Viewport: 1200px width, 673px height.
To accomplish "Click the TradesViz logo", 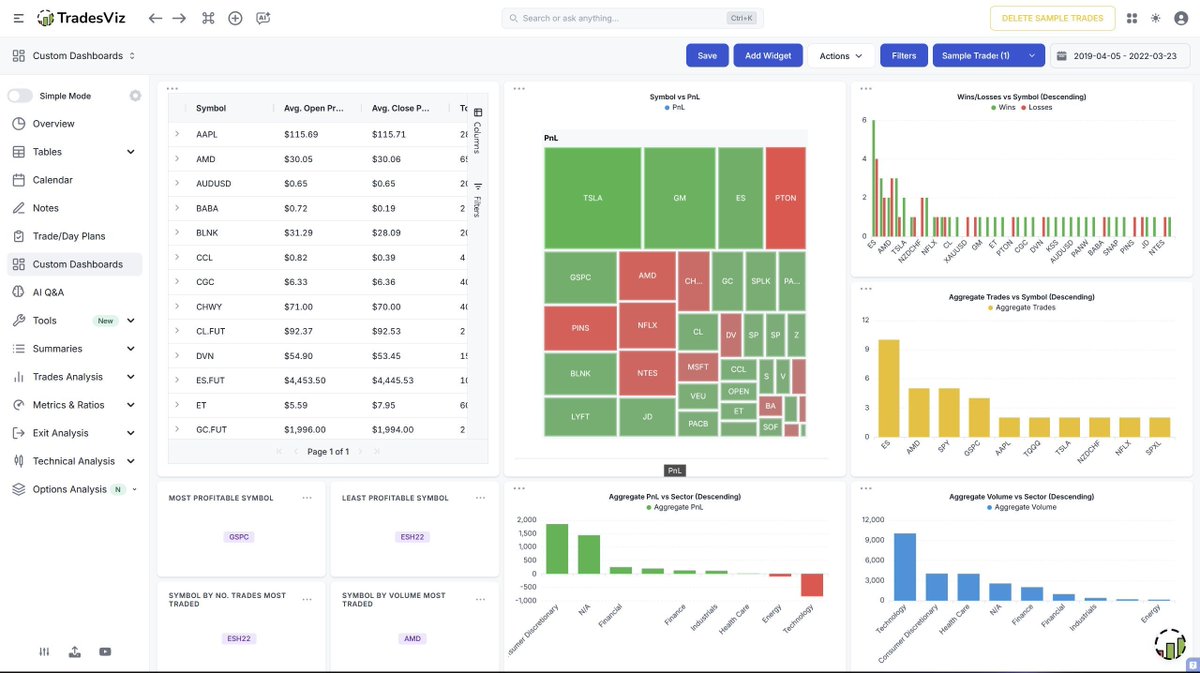I will pos(83,18).
